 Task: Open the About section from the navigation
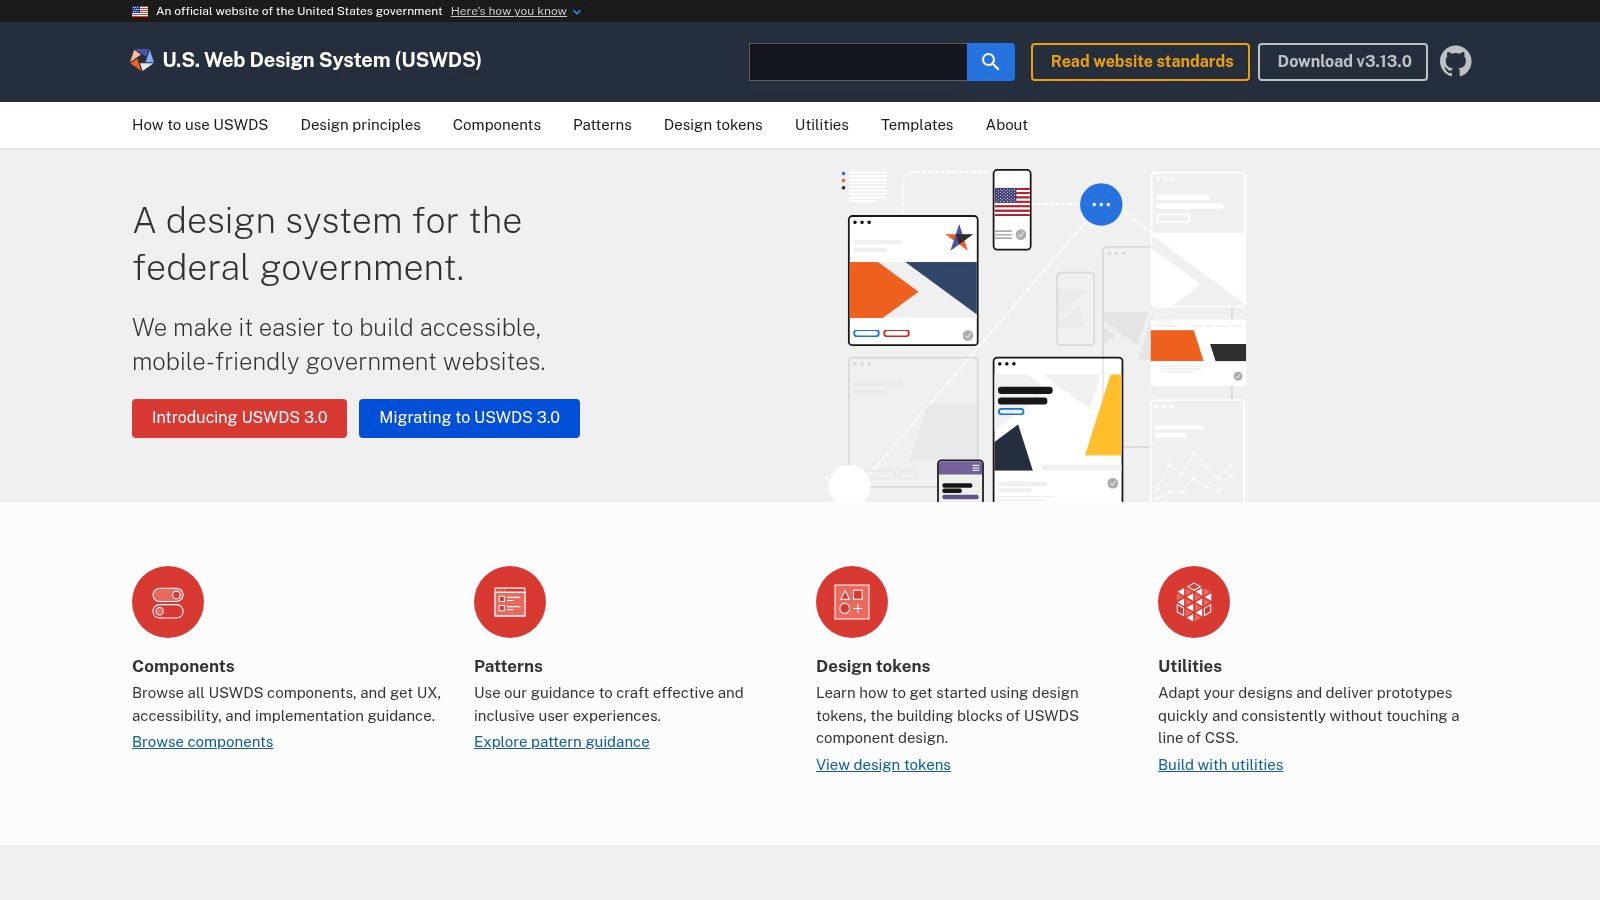1006,125
